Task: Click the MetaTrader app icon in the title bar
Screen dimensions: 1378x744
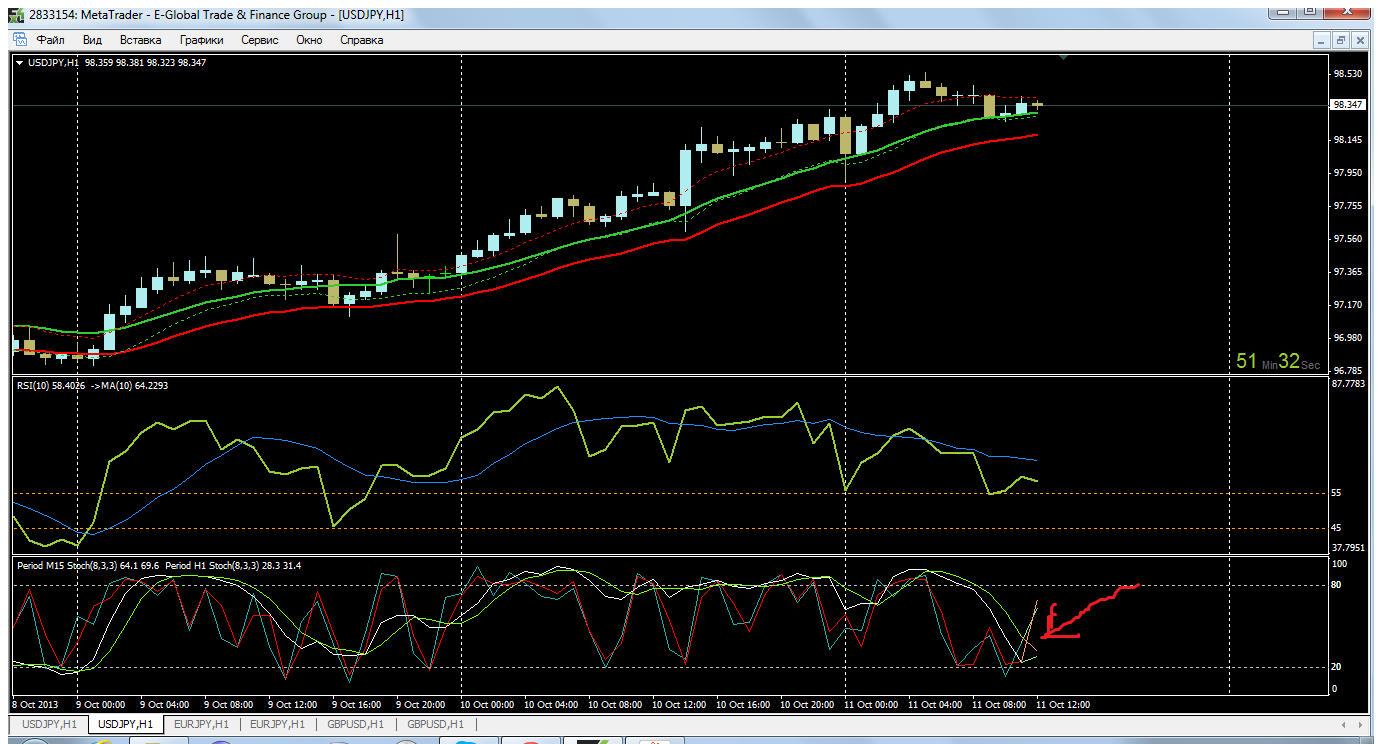Action: [x=16, y=15]
